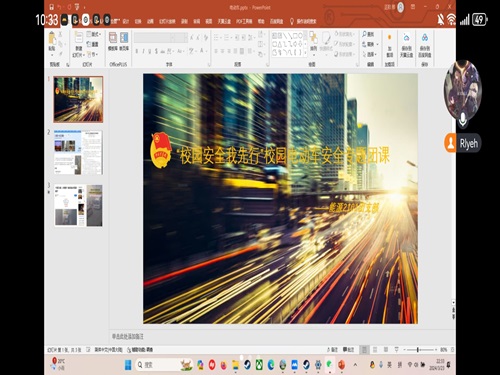Toggle the Notes pane in status bar
This screenshot has width=500, height=375.
pyautogui.click(x=332, y=350)
